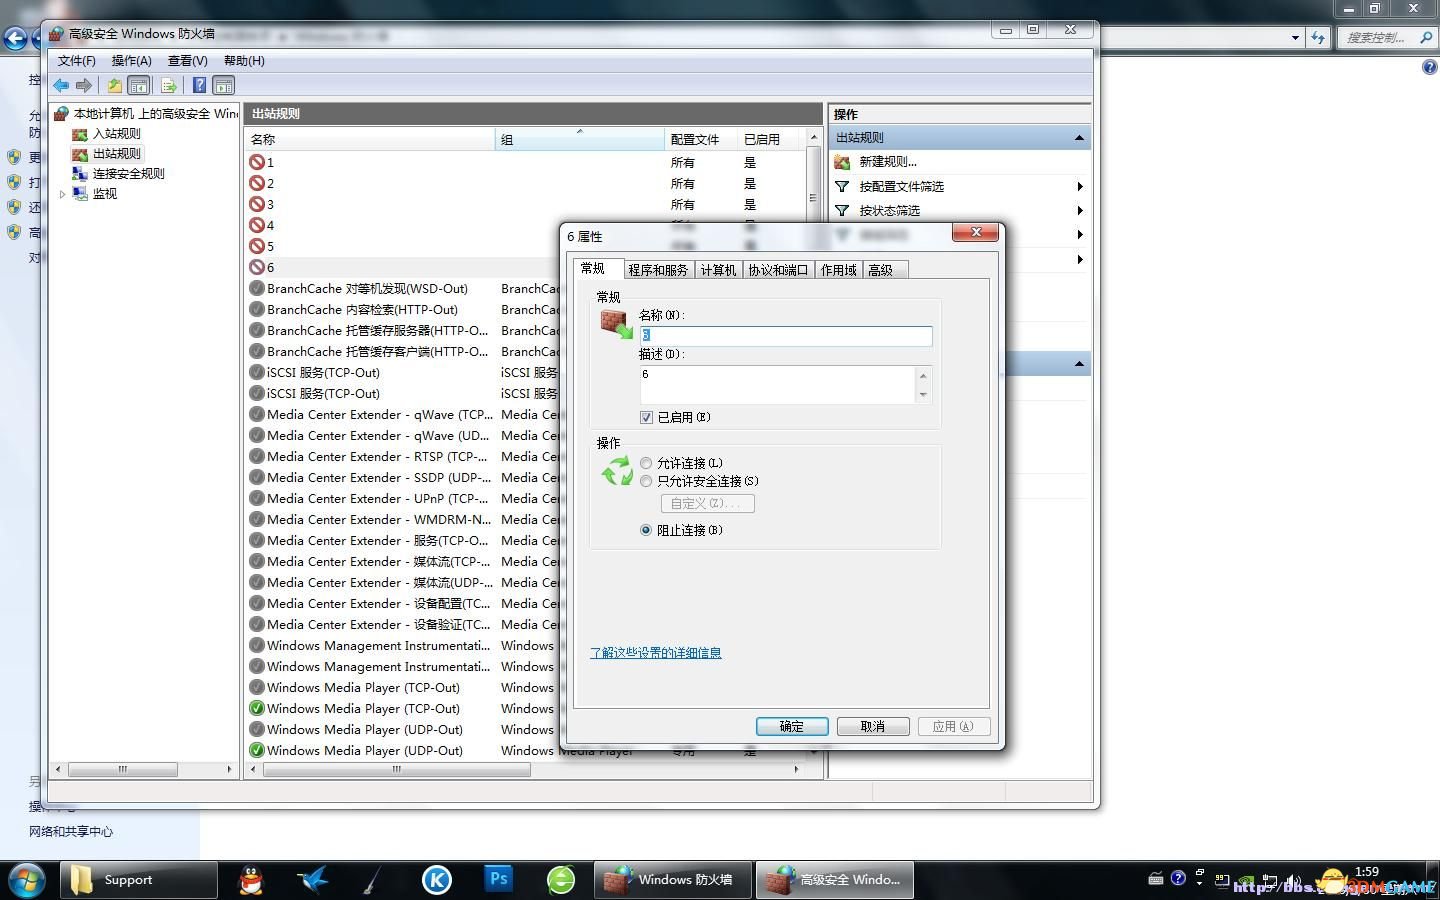Switch to the 计算机 tab

(718, 270)
